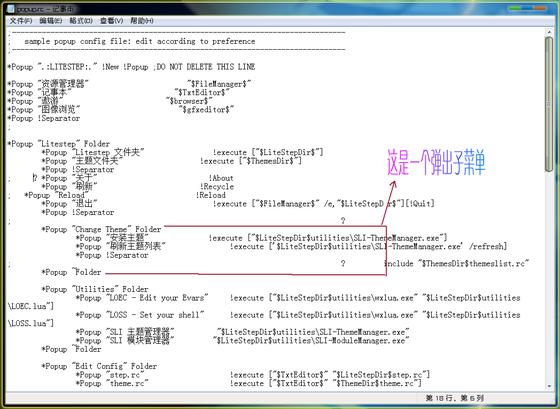Viewport: 560px width, 409px height.
Task: Click the SLI-ModuleManager.exe path text
Action: tap(311, 341)
